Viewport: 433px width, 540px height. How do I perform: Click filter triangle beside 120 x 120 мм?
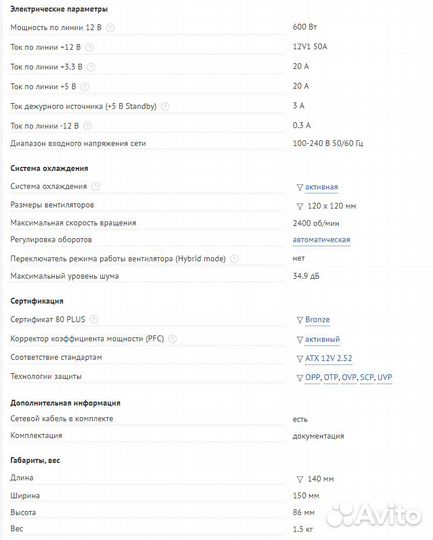300,206
